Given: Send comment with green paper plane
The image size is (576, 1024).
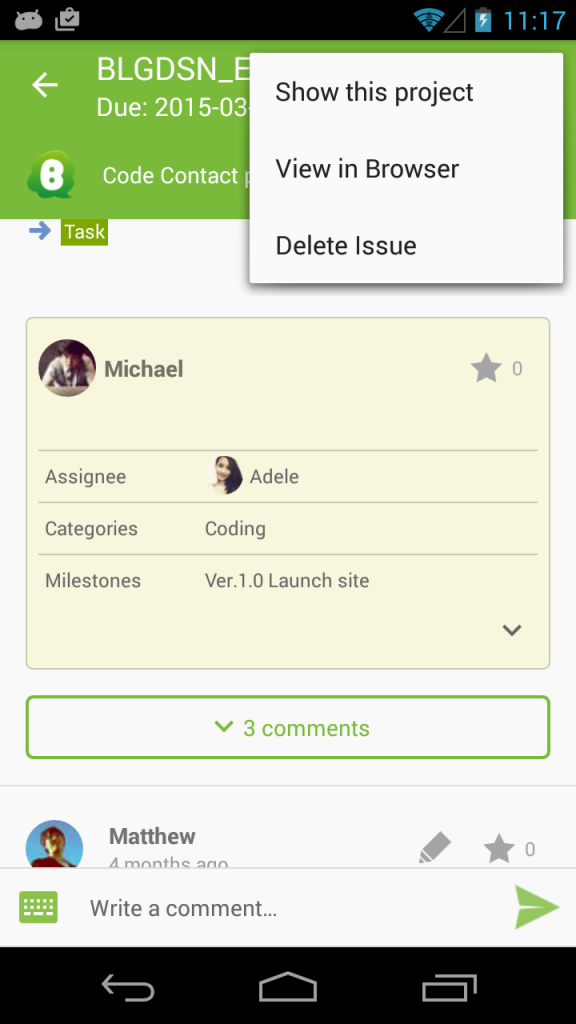Looking at the screenshot, I should (x=537, y=907).
